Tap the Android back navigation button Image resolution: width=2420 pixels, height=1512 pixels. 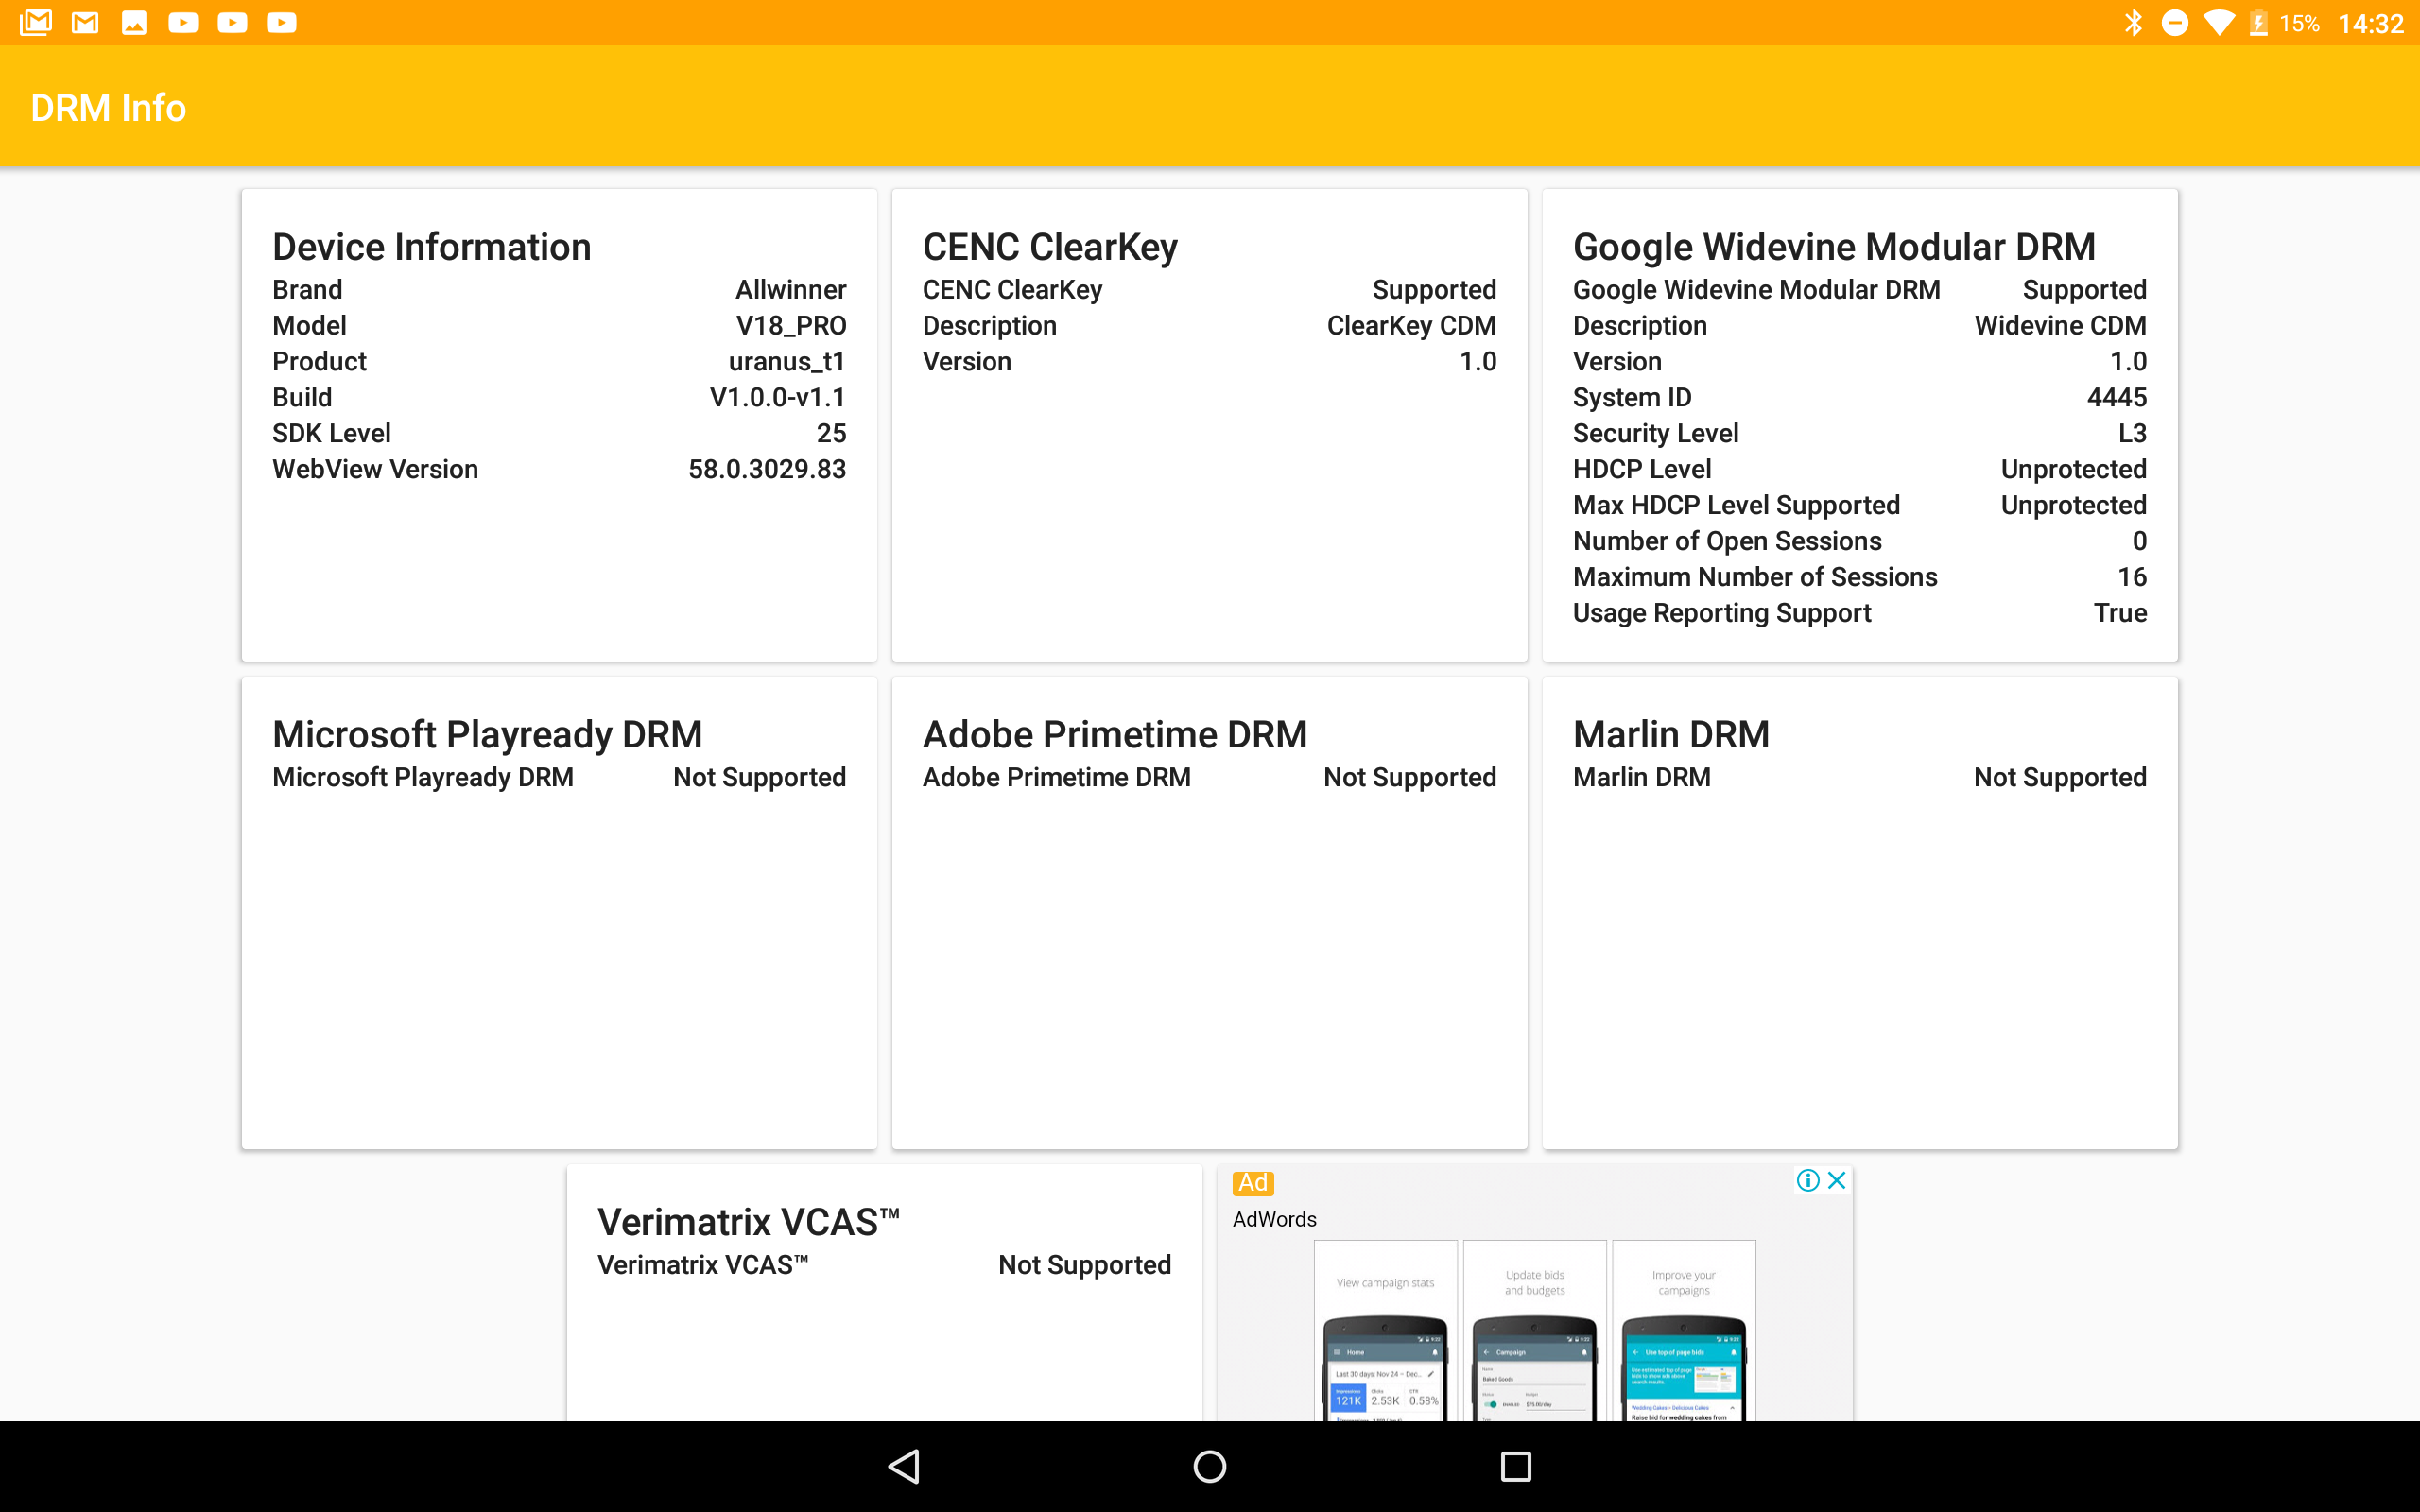click(905, 1466)
